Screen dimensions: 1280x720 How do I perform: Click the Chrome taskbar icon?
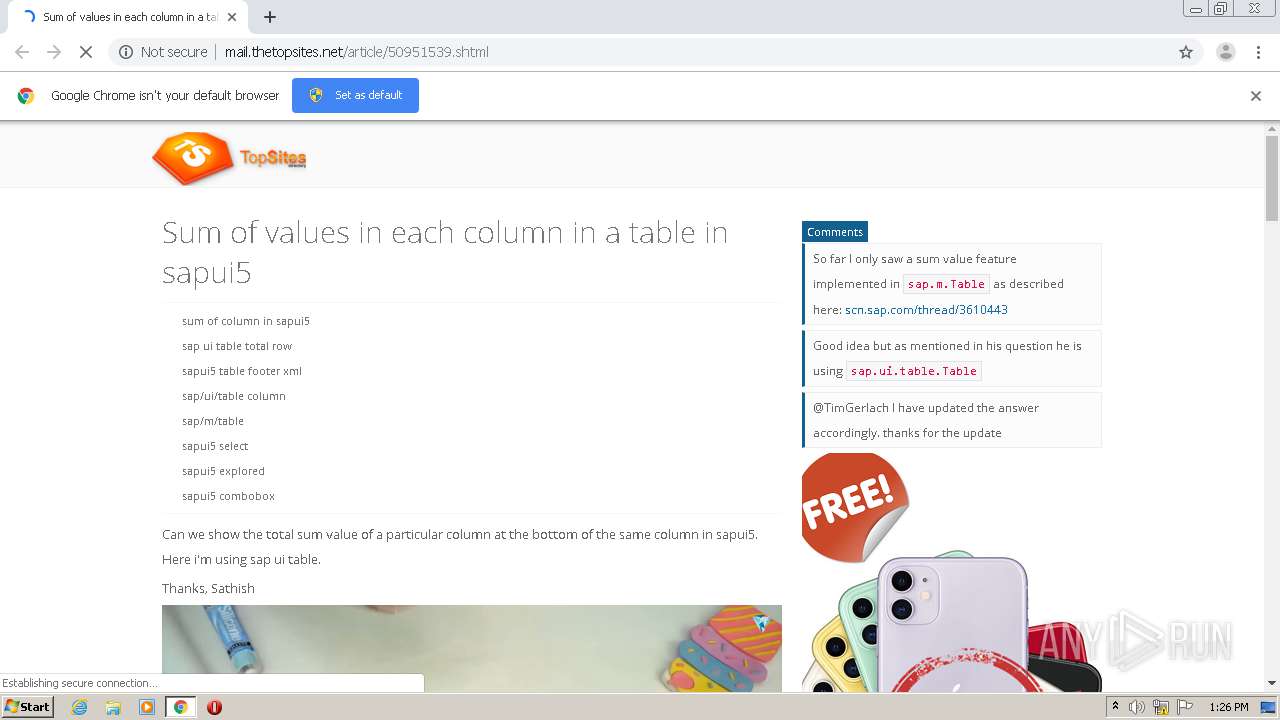(x=180, y=707)
